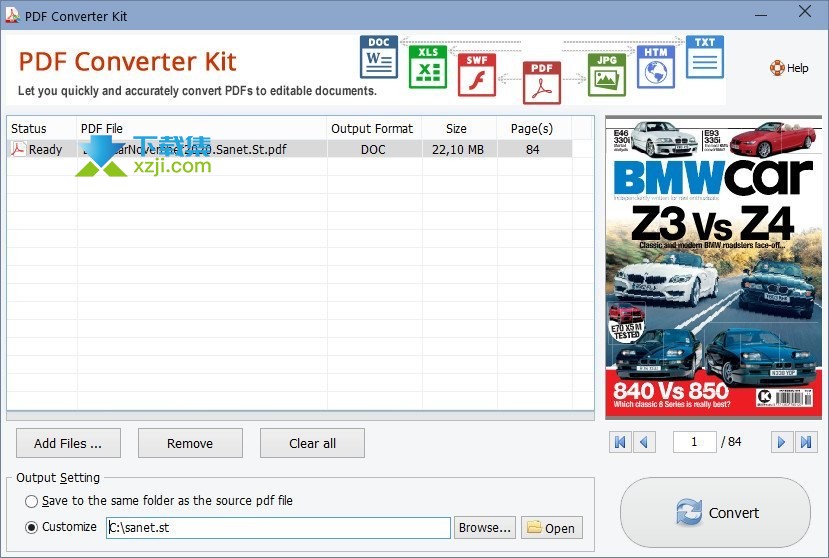Select the DOC Word format icon
The width and height of the screenshot is (829, 558).
pyautogui.click(x=379, y=57)
